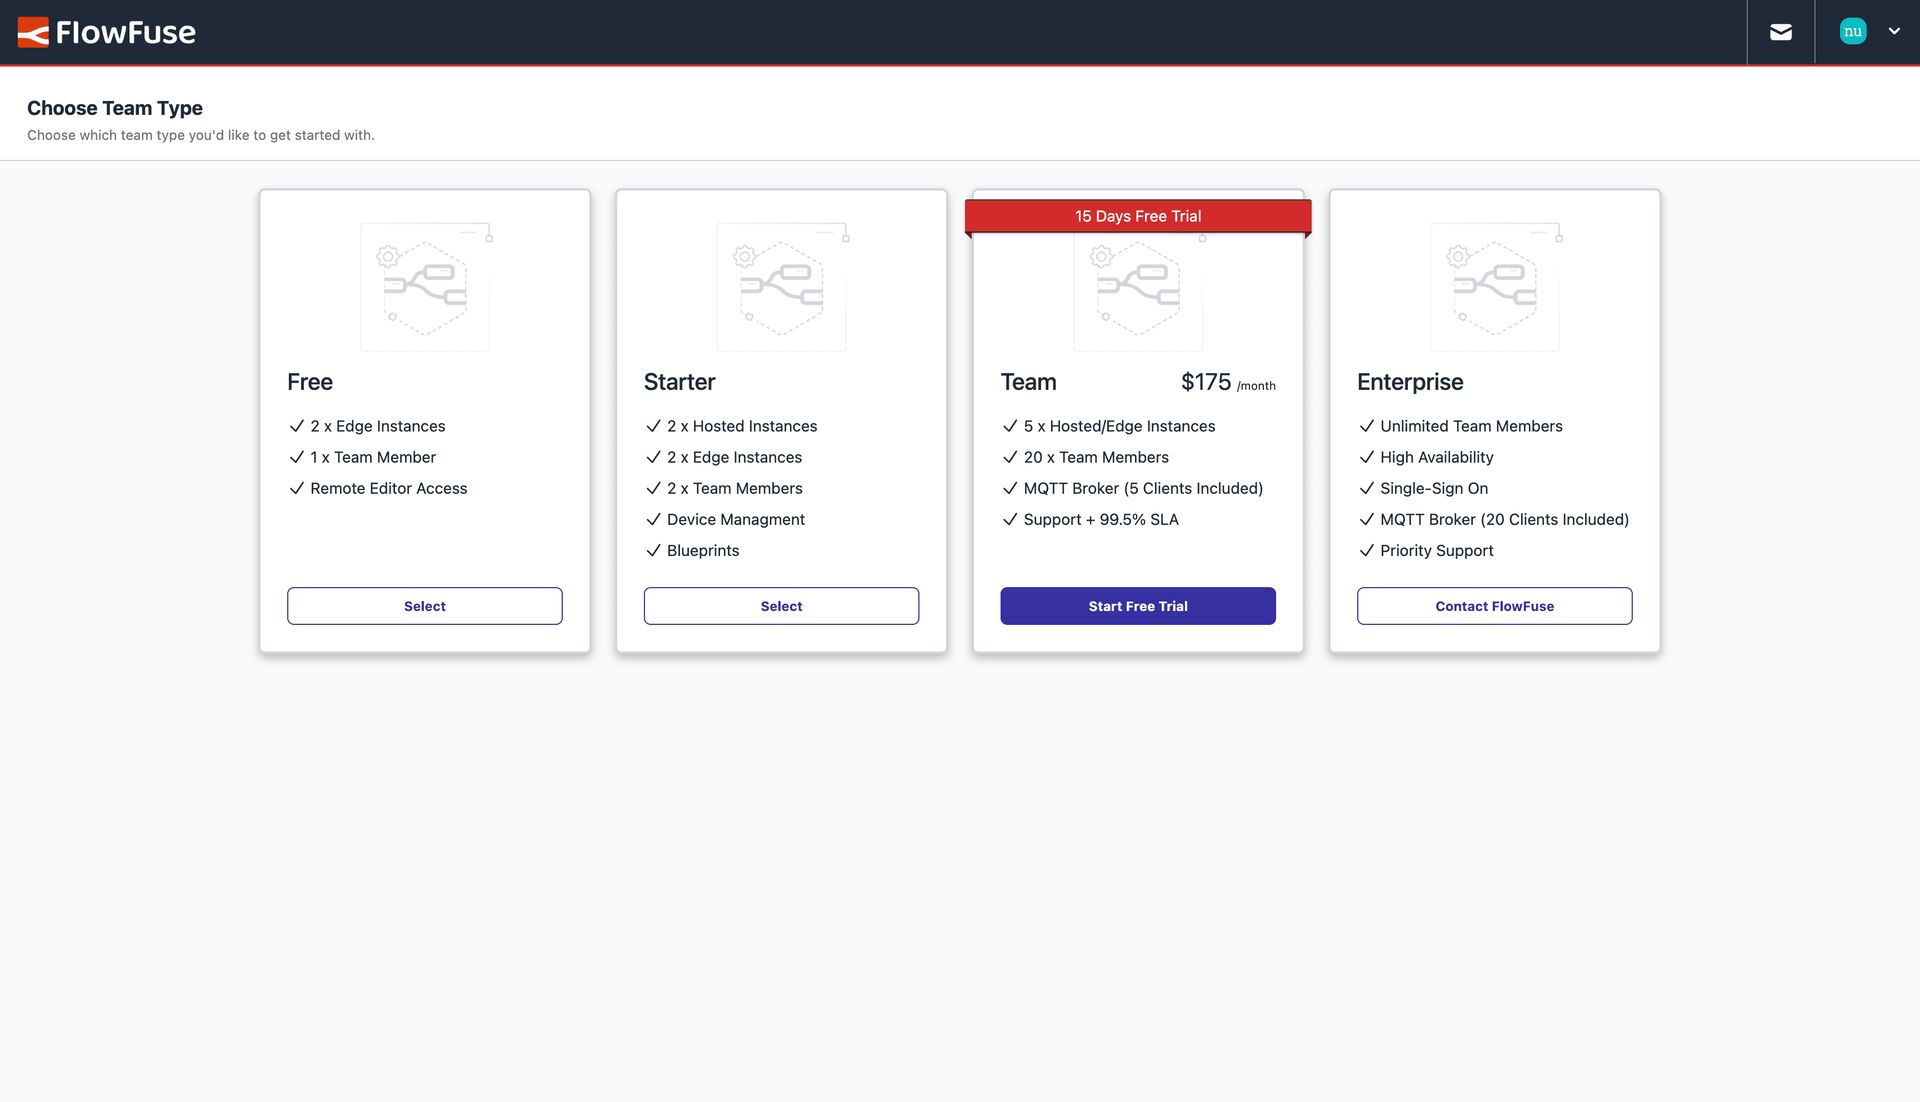This screenshot has width=1920, height=1102.
Task: Click the user avatar 'nu' icon
Action: pos(1852,32)
